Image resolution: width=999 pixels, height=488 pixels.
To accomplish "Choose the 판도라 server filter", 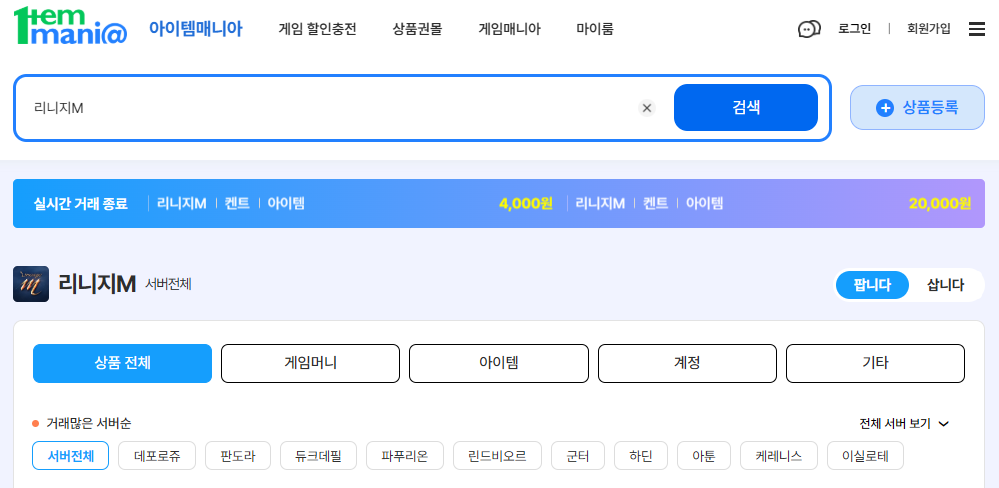I will (x=238, y=456).
